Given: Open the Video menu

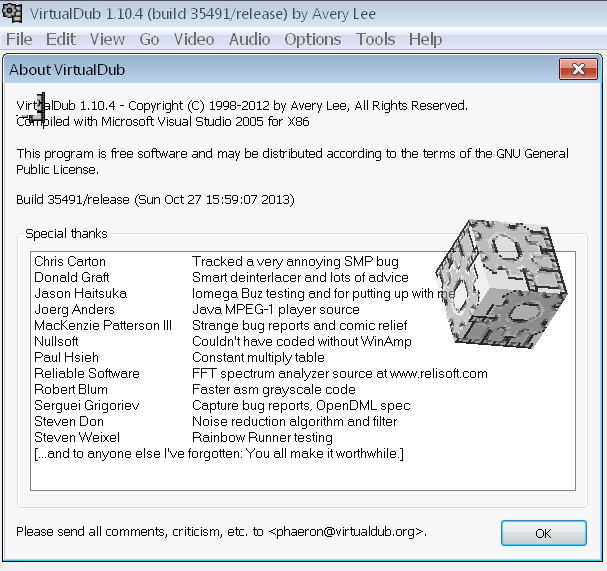Looking at the screenshot, I should (194, 39).
